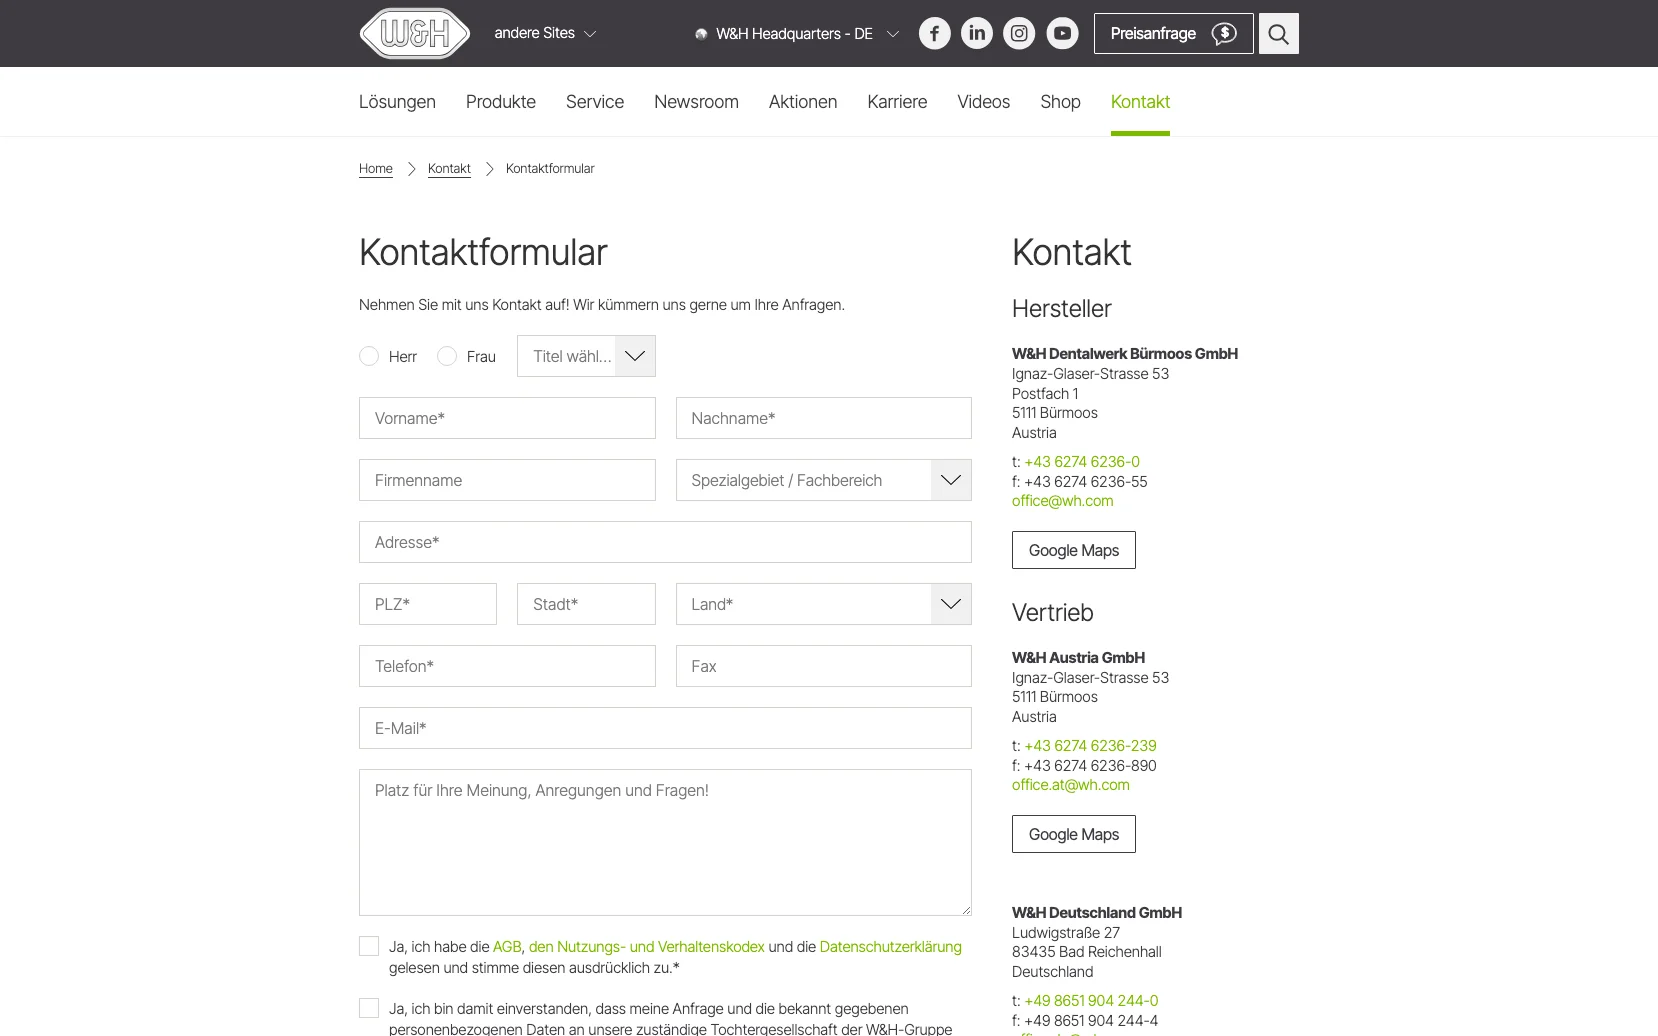1658x1036 pixels.
Task: Open the Facebook page icon
Action: pos(935,33)
